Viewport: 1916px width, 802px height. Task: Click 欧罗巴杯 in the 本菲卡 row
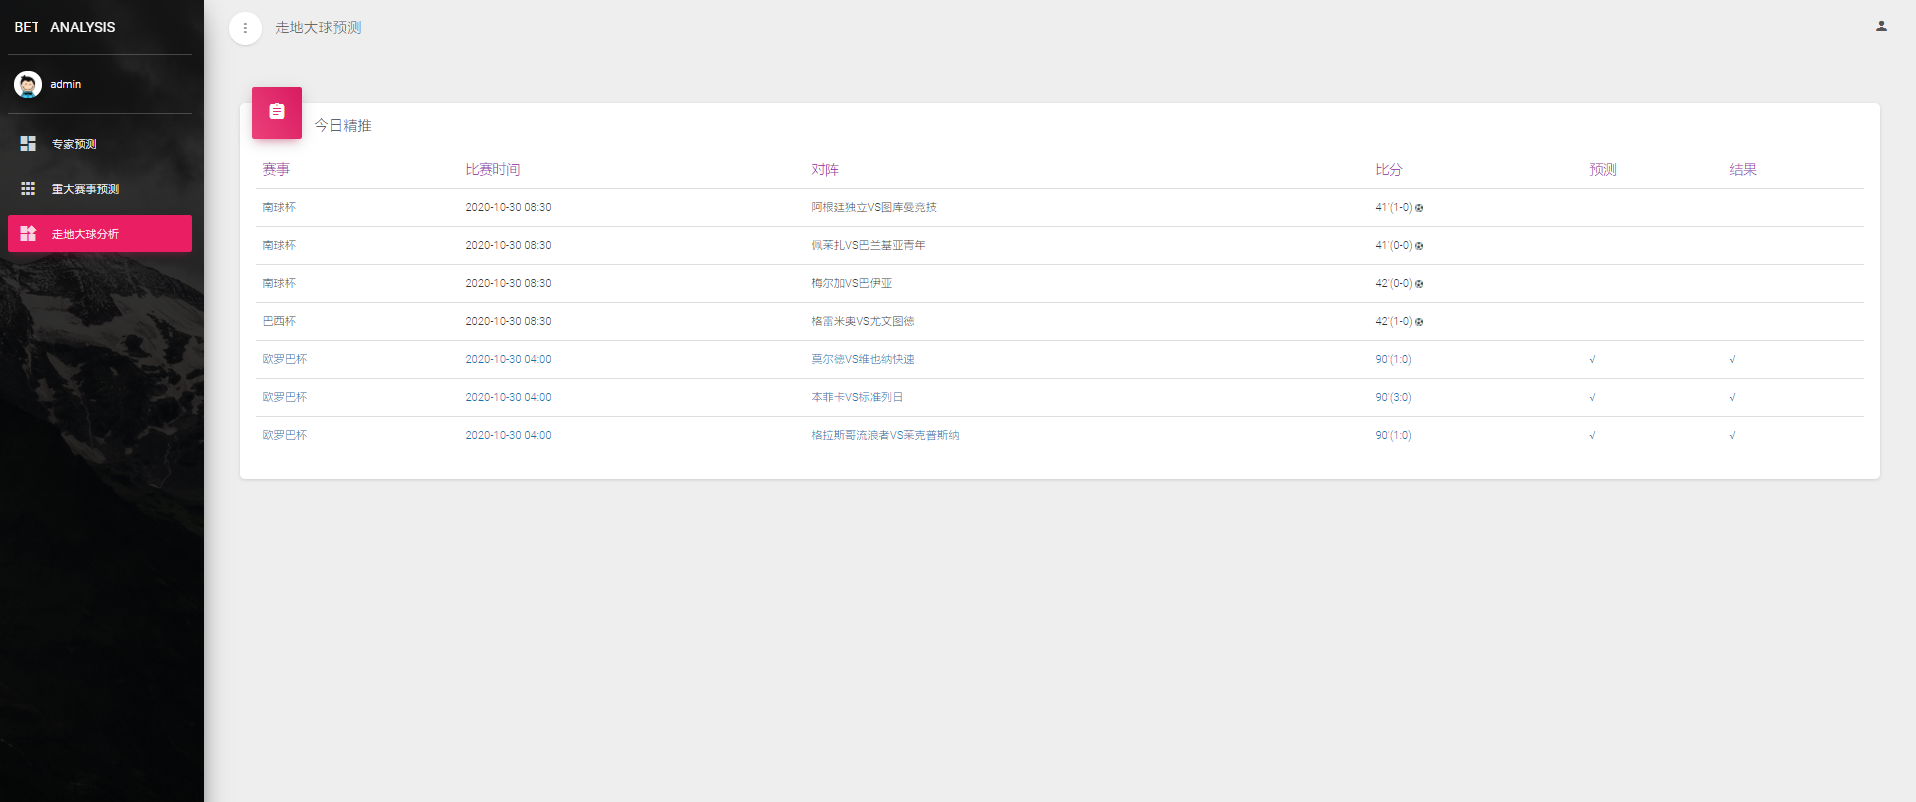pos(285,398)
